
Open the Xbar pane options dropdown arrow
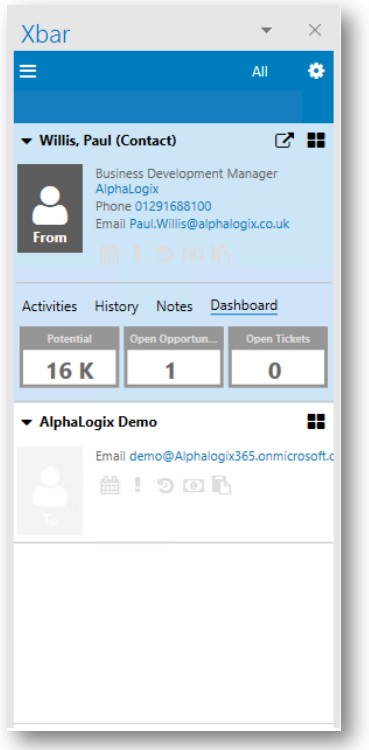266,31
